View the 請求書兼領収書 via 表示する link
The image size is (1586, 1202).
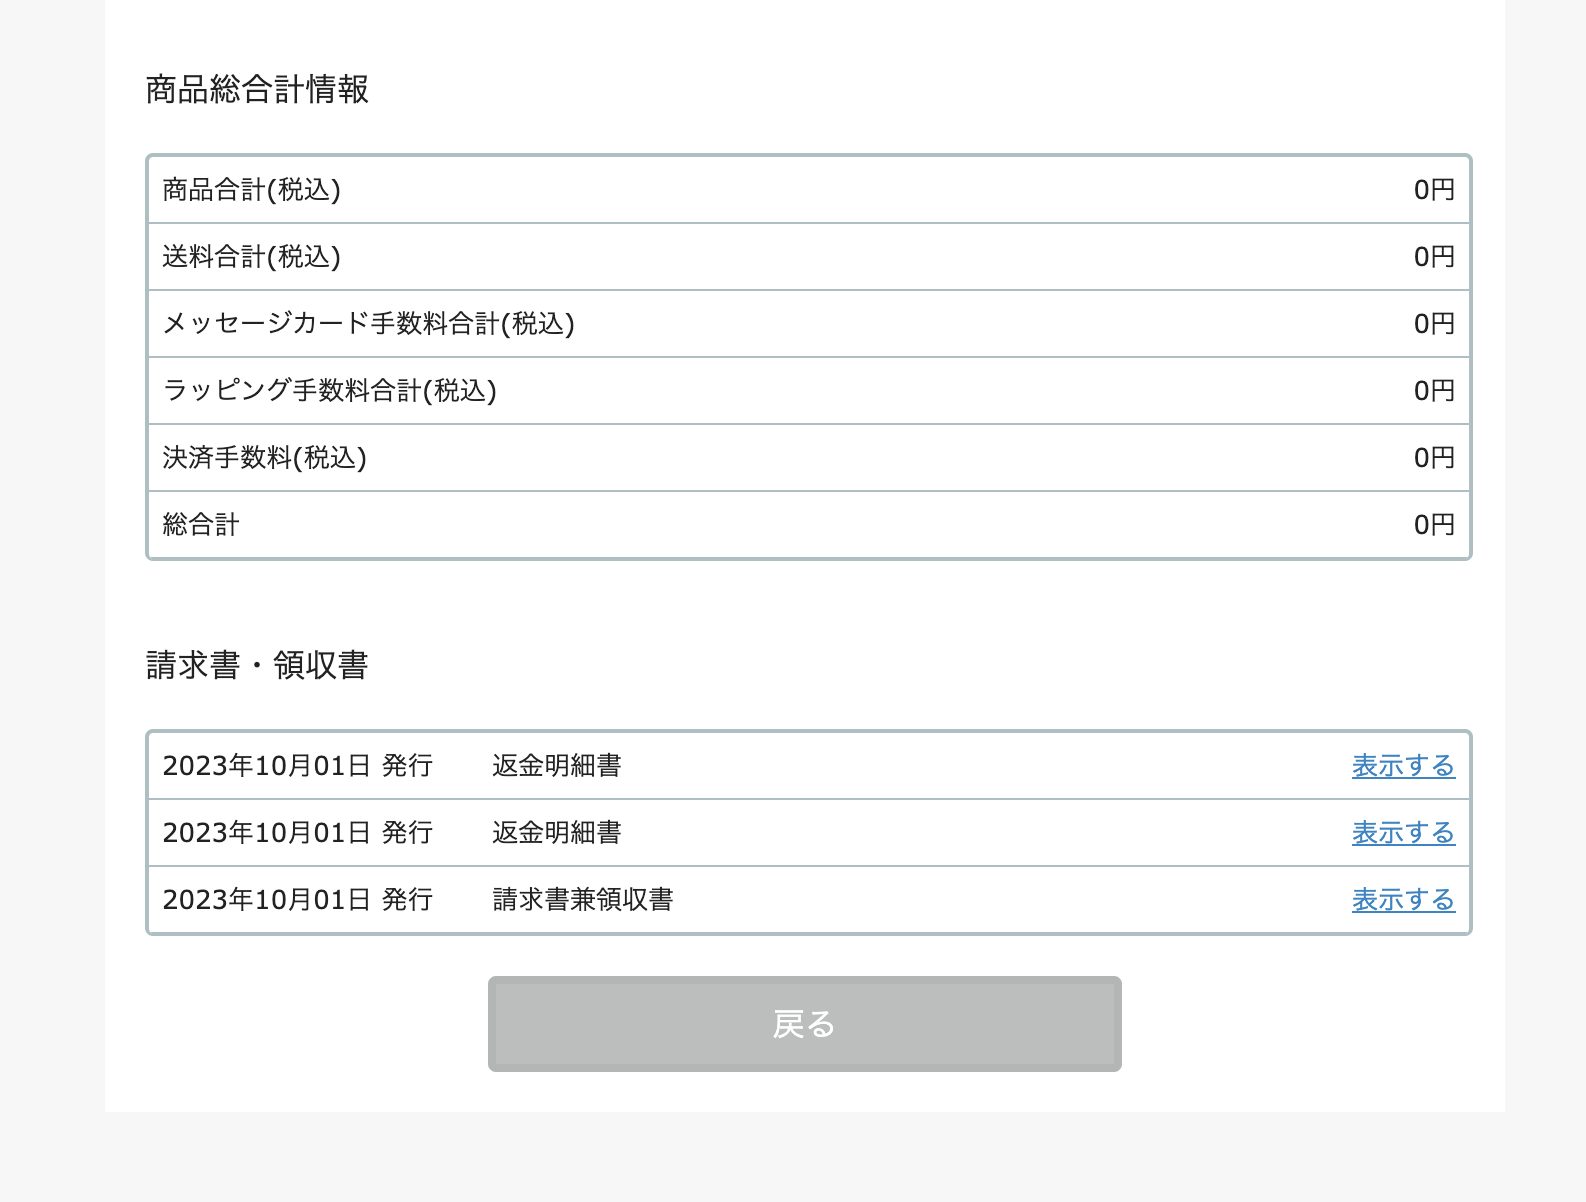[1403, 900]
